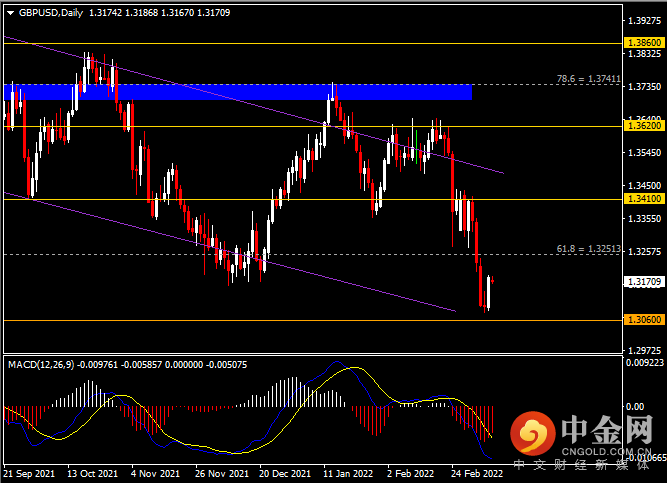667x483 pixels.
Task: Click the blue resistance zone rectangle
Action: [x=238, y=92]
